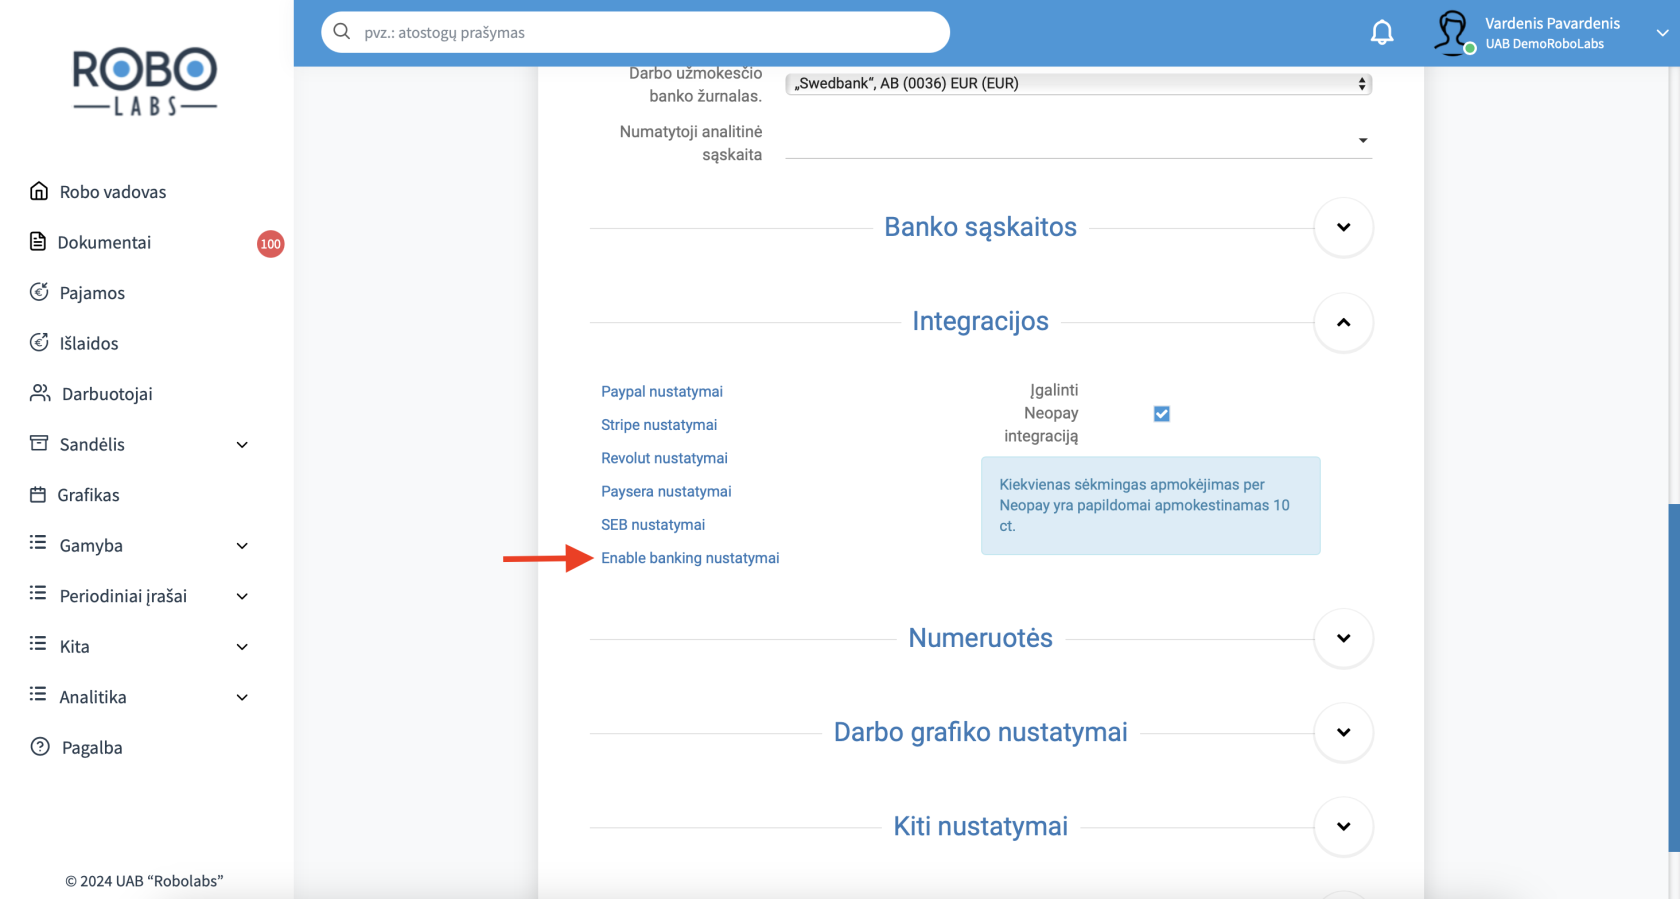
Task: Open the user account menu chevron
Action: point(1662,33)
